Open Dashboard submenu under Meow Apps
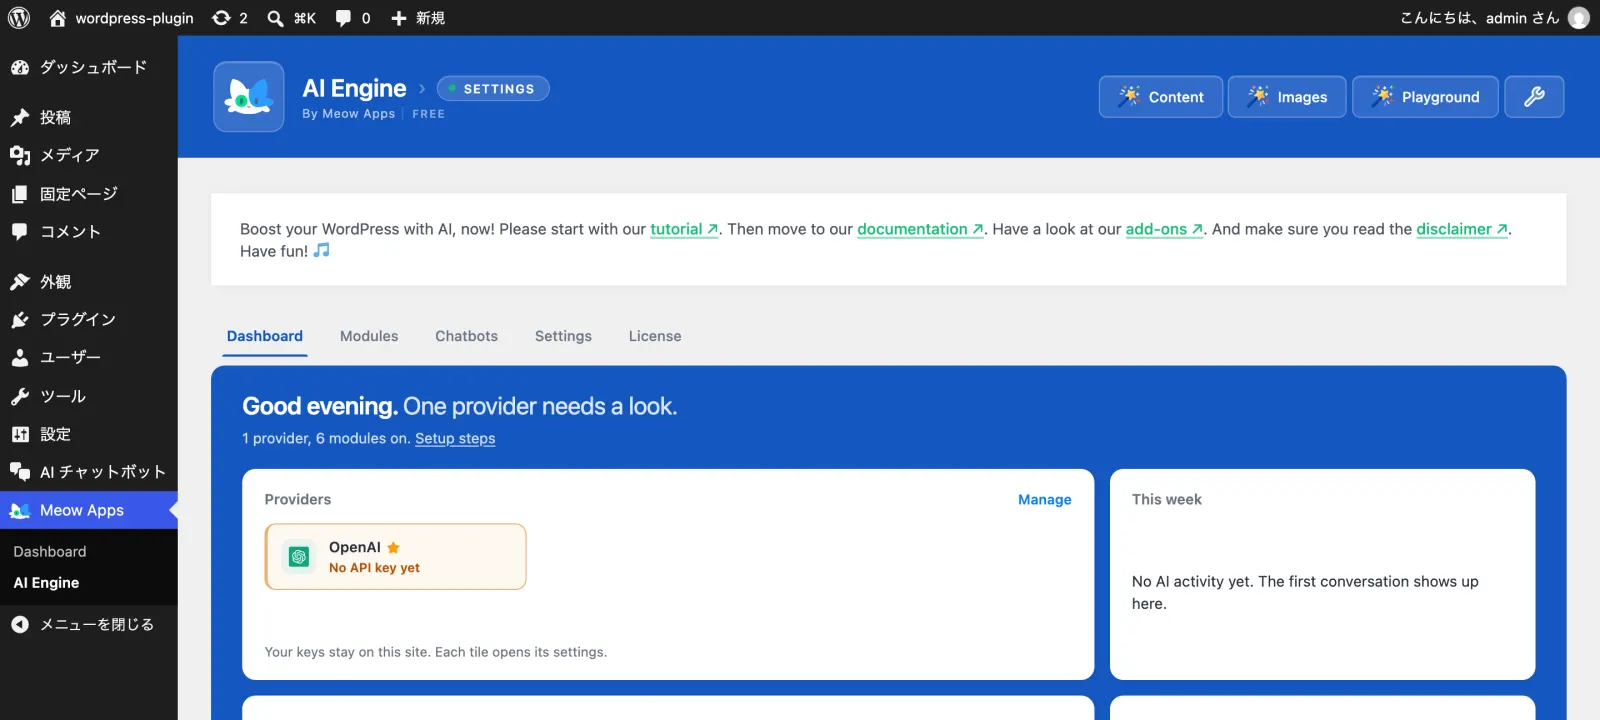The image size is (1600, 720). click(x=50, y=551)
